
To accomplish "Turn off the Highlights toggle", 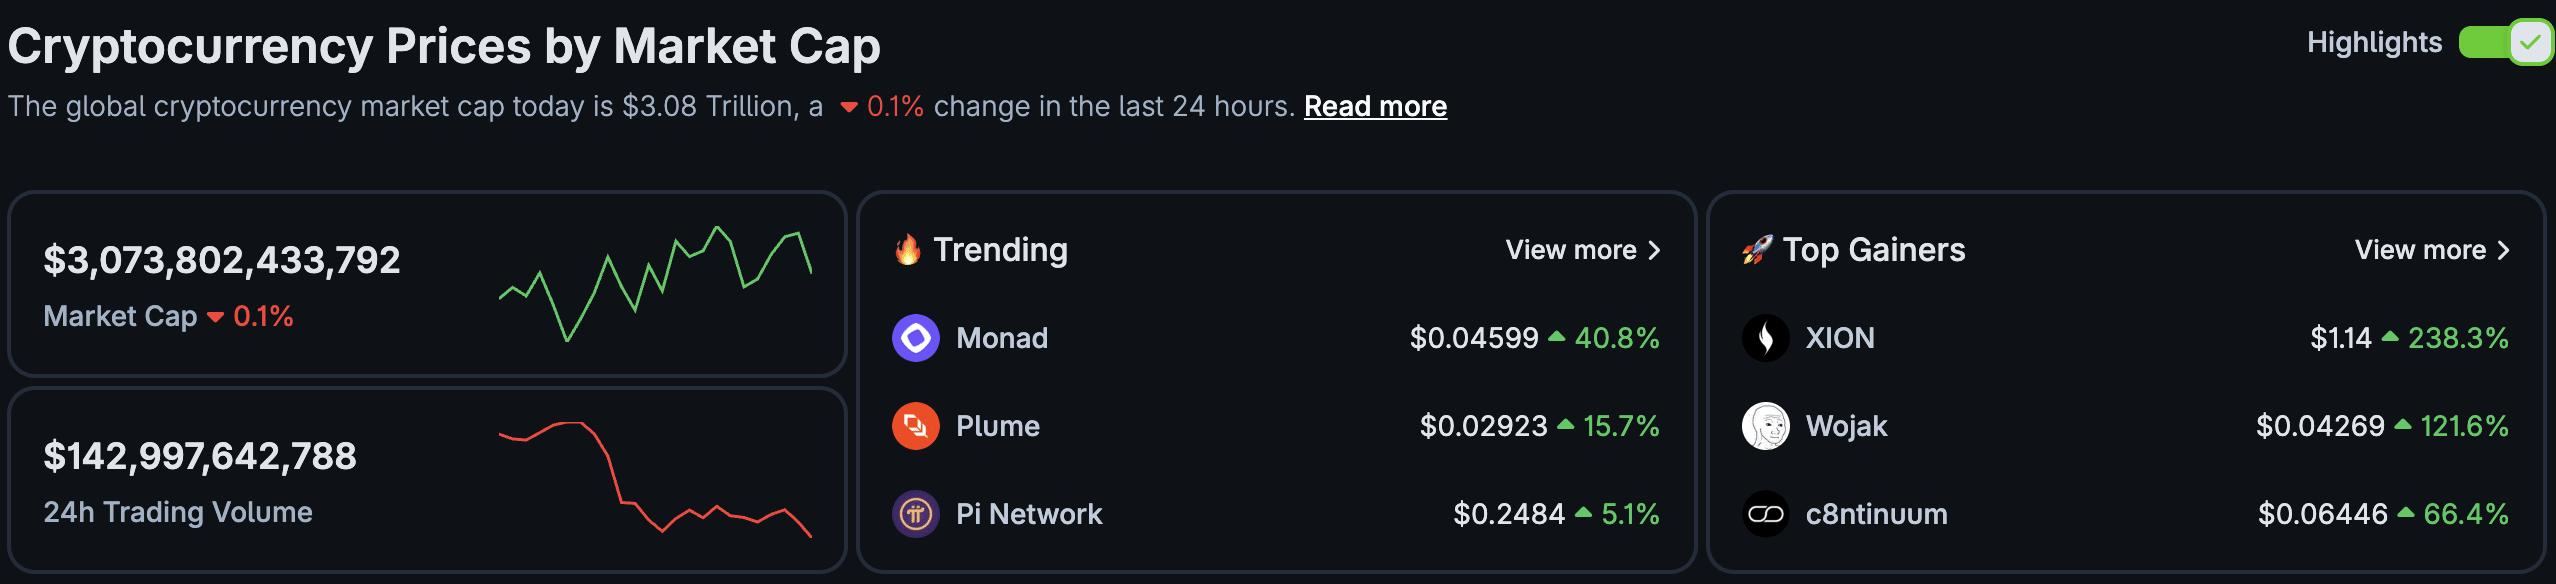I will click(2504, 43).
